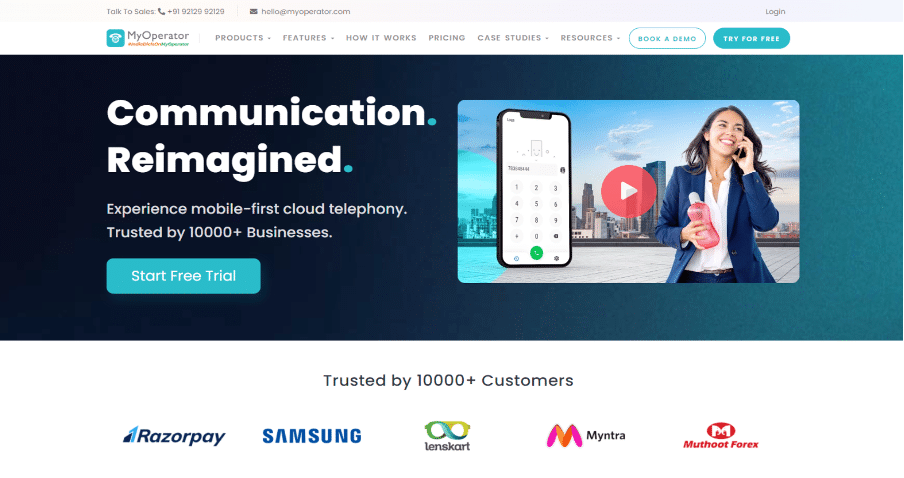Click the Muthoot Forex logo

coord(721,436)
